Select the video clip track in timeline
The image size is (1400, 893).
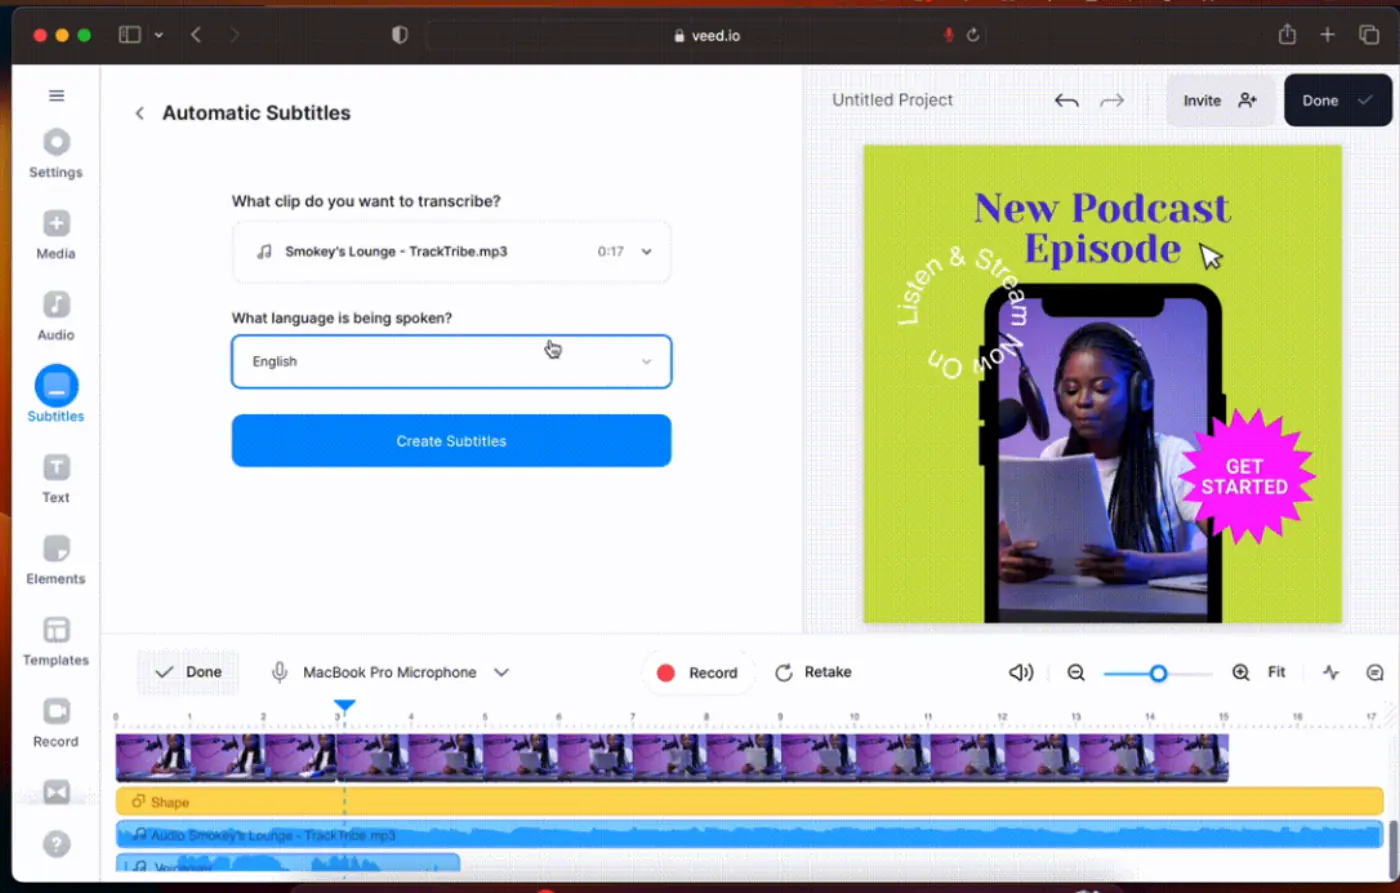(672, 758)
